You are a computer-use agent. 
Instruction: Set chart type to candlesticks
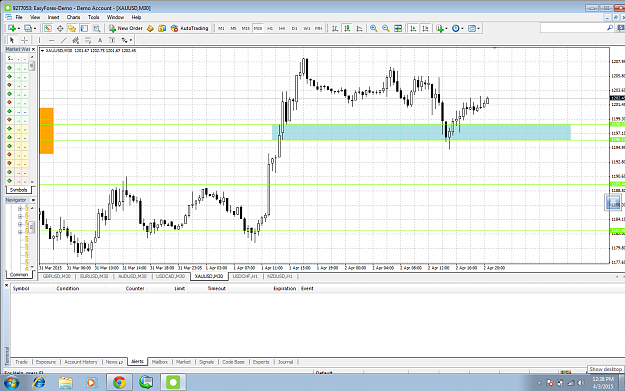coord(347,28)
